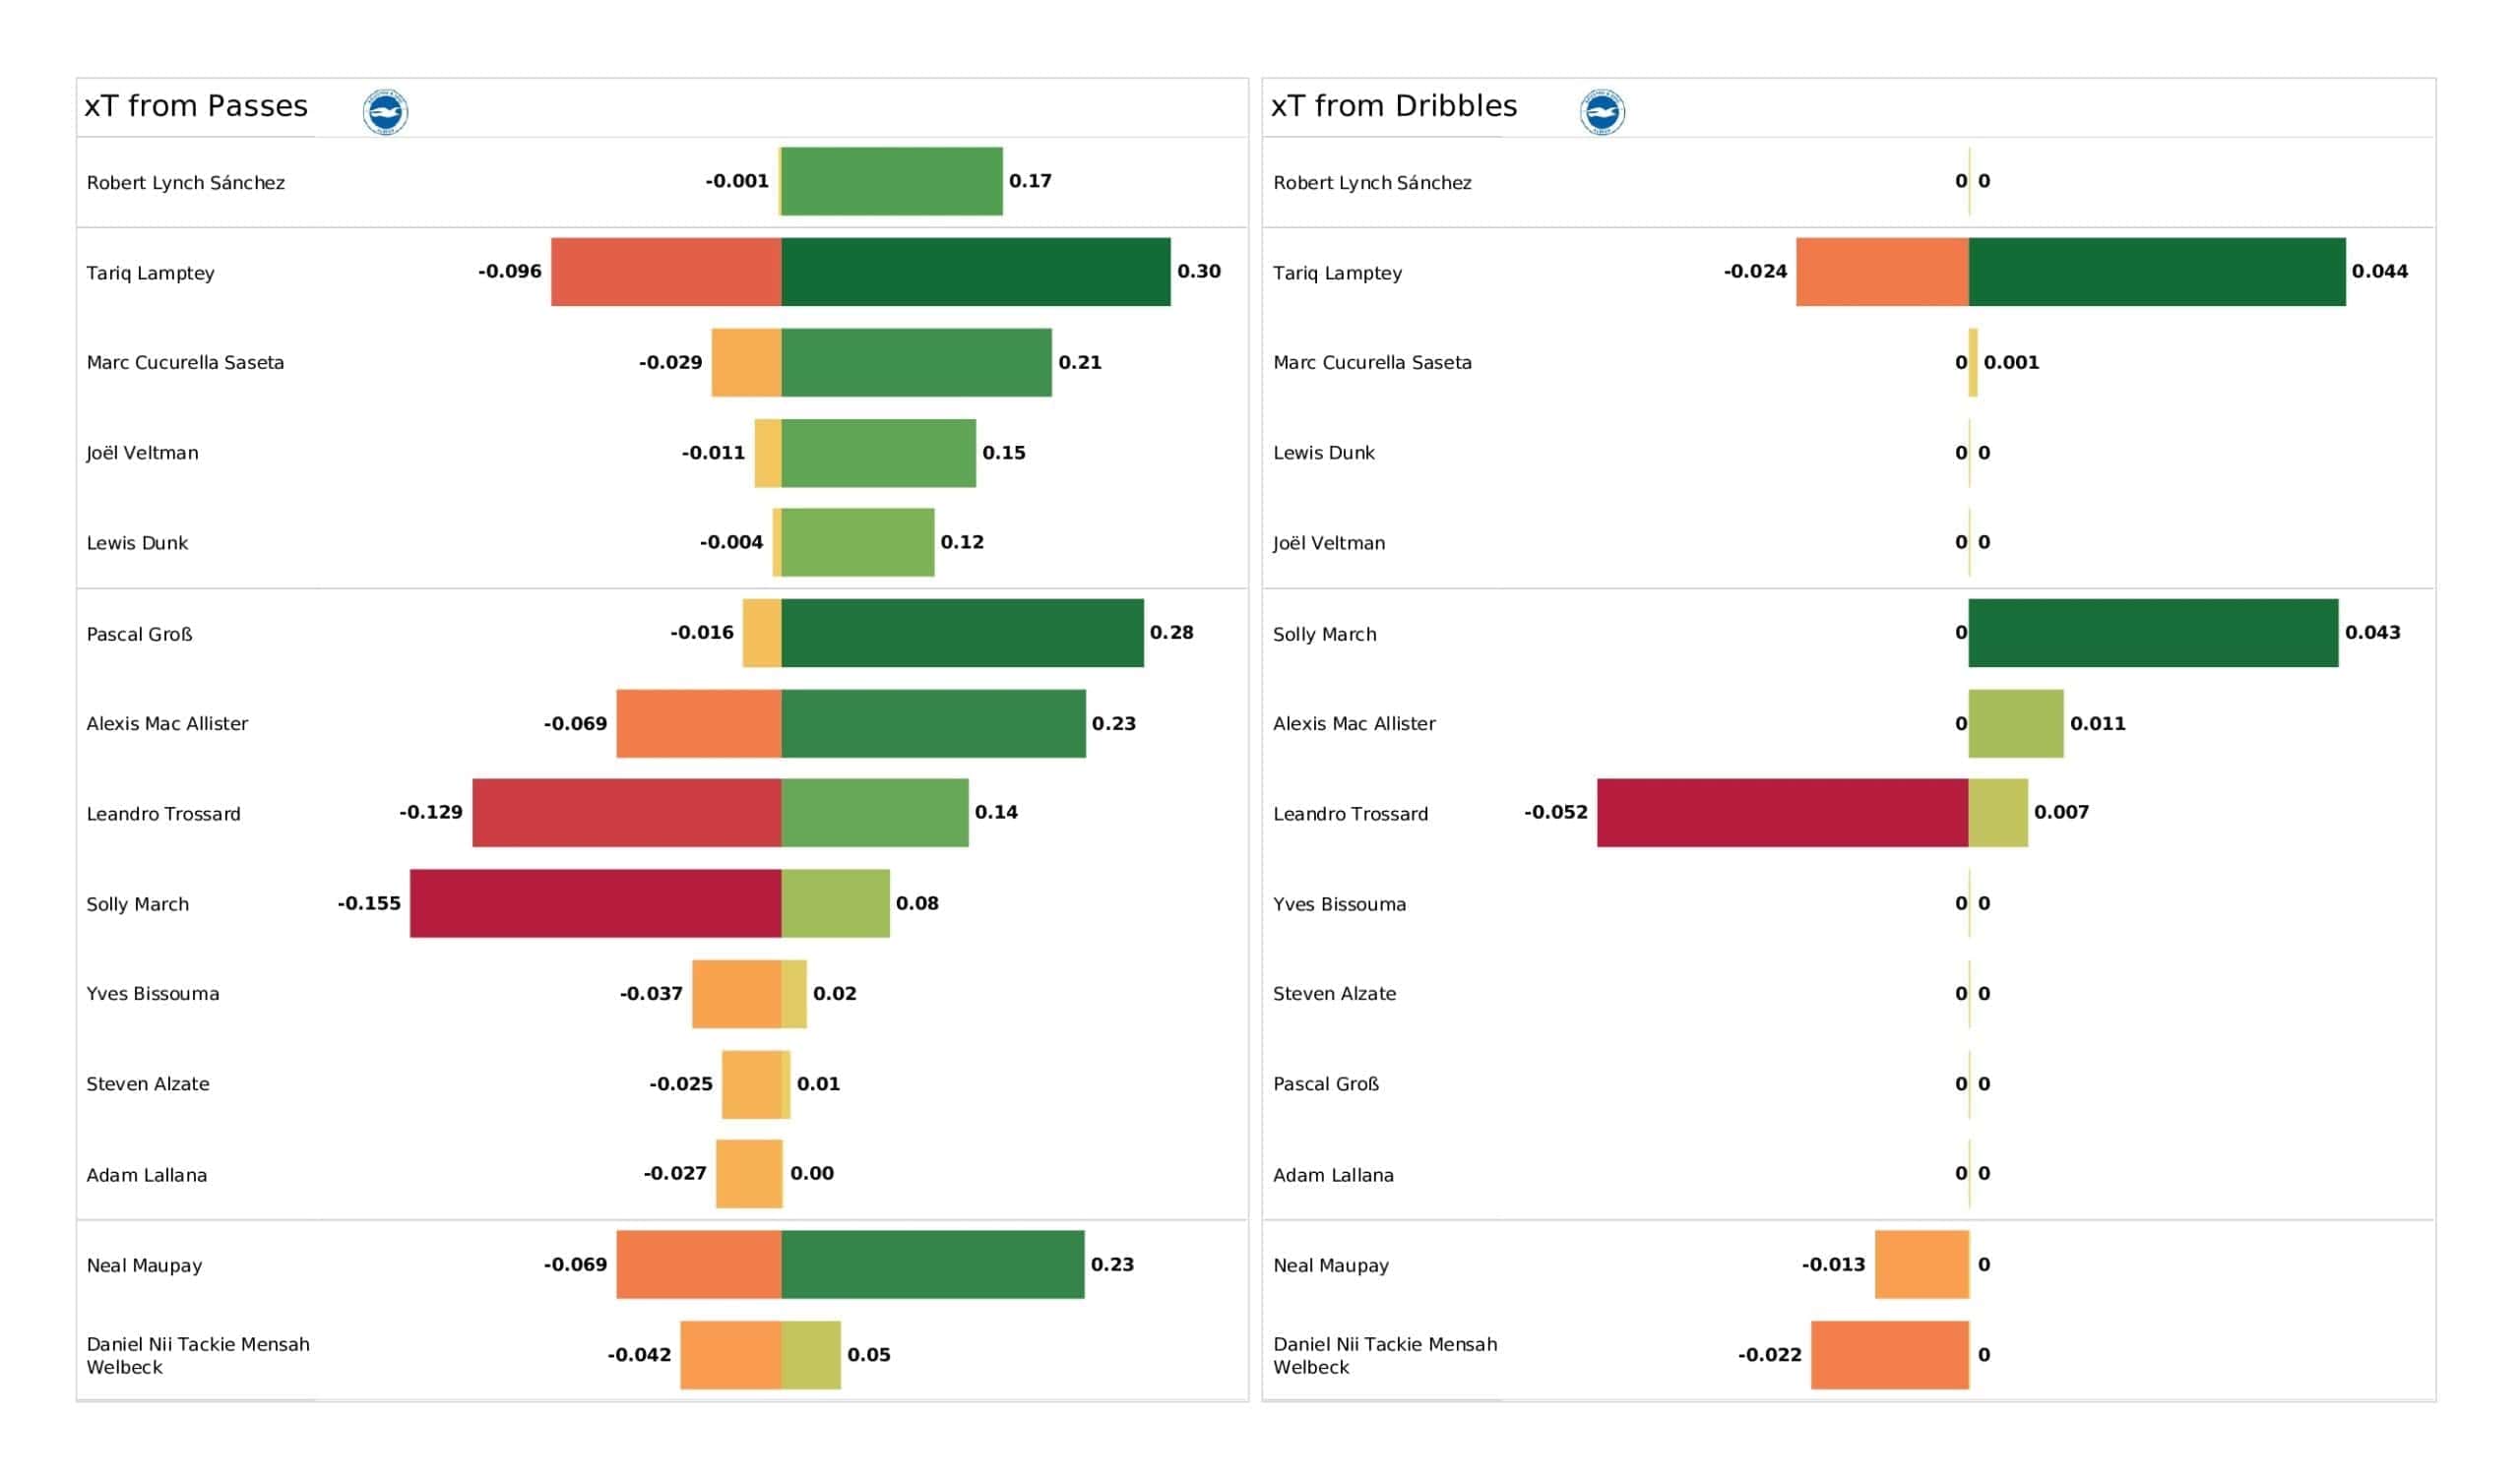The width and height of the screenshot is (2520, 1480).
Task: Click Alexis Mac Allister's orange -0.069 passes bar
Action: tap(698, 723)
